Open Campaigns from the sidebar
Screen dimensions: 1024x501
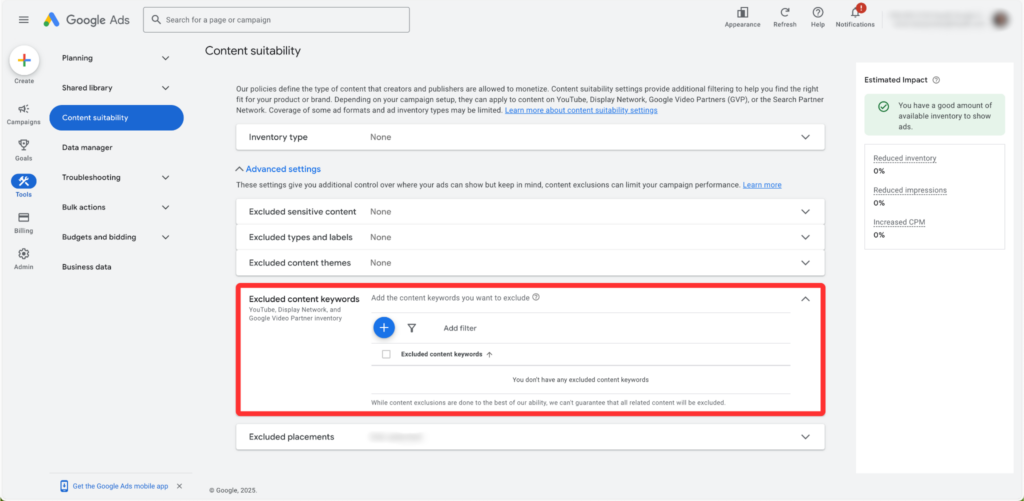[x=24, y=109]
